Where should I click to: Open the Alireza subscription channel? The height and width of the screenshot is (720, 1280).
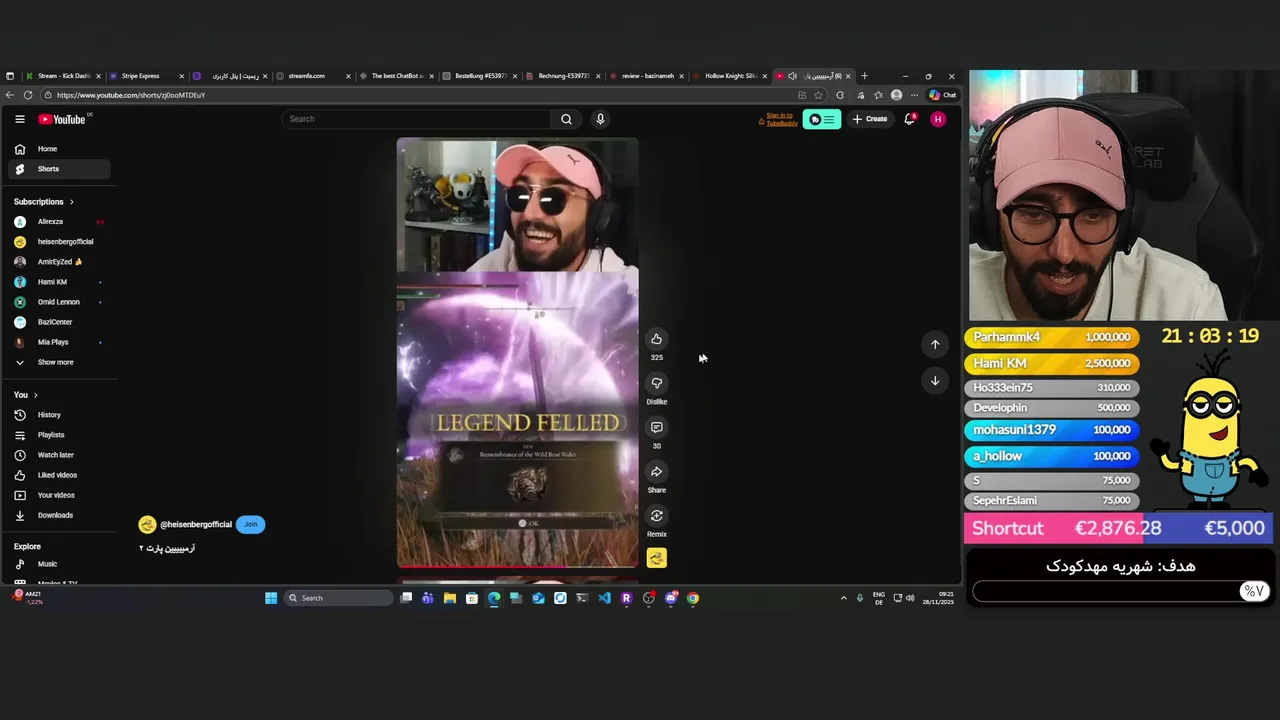(58, 222)
